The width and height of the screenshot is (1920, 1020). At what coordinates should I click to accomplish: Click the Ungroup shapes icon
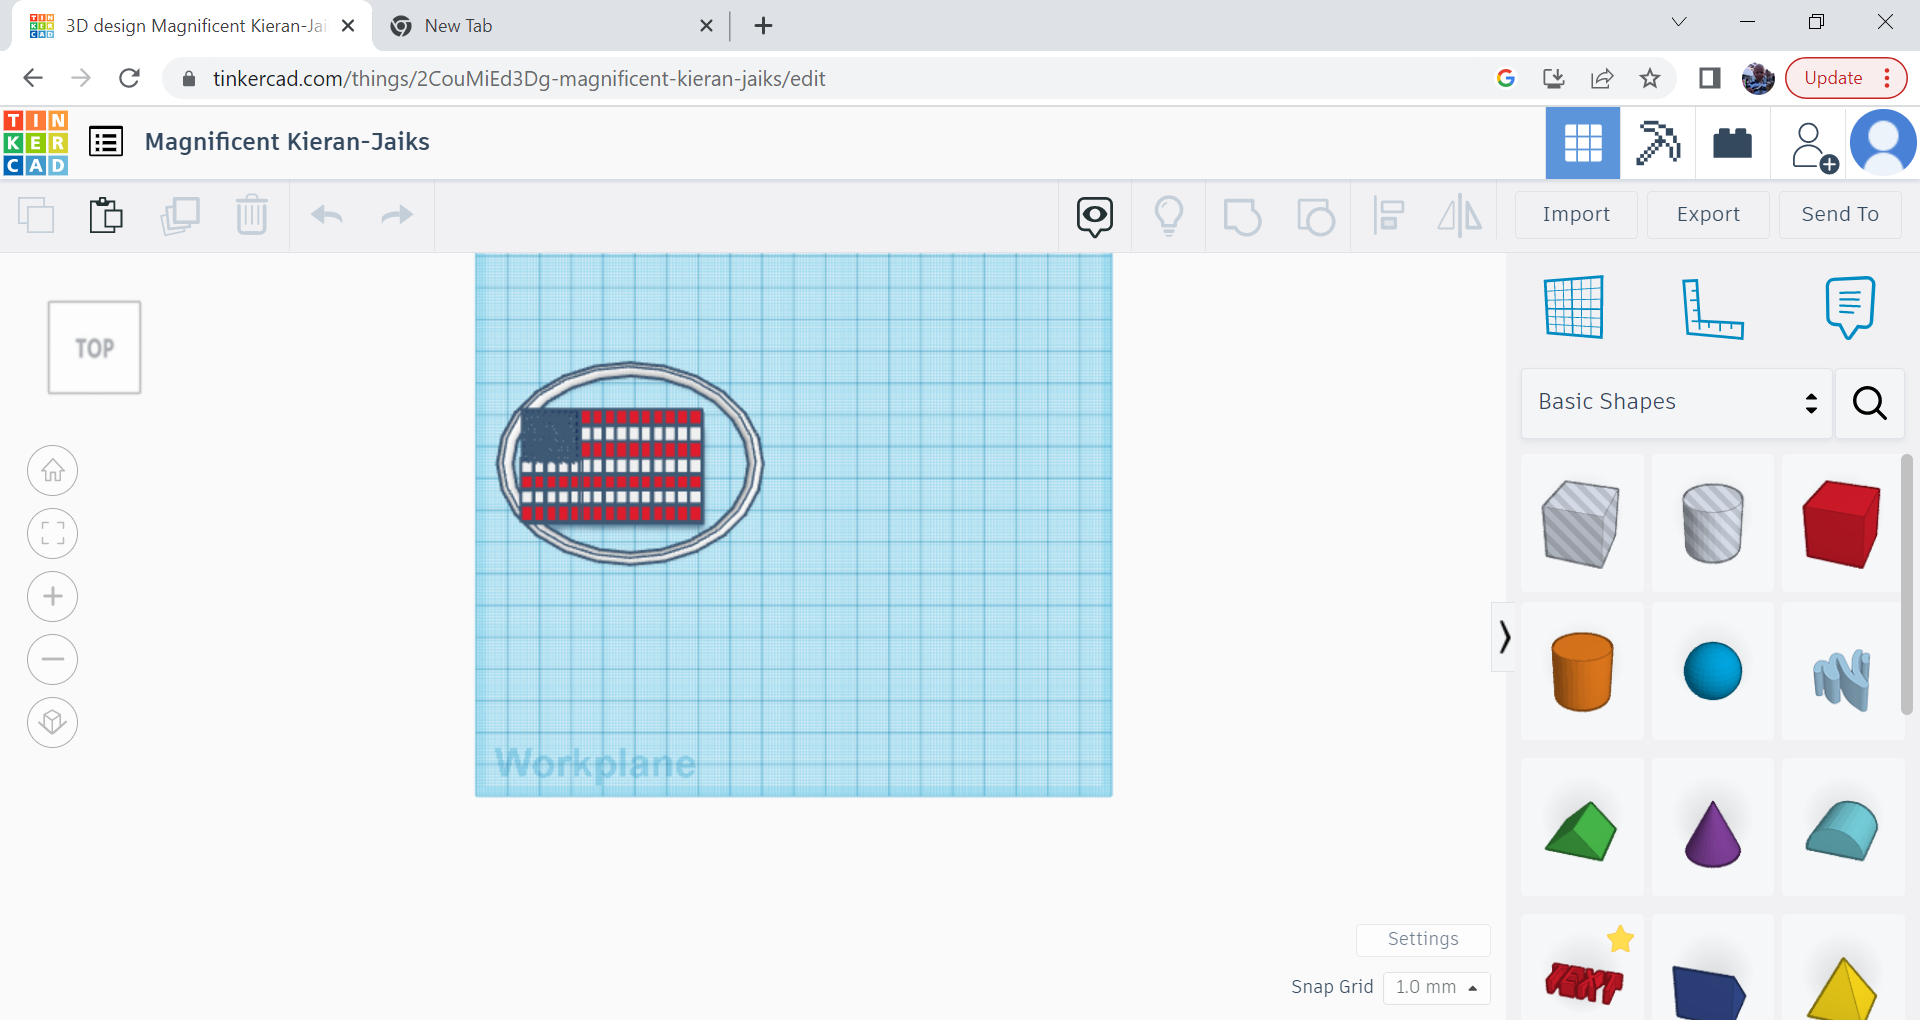pos(1315,216)
